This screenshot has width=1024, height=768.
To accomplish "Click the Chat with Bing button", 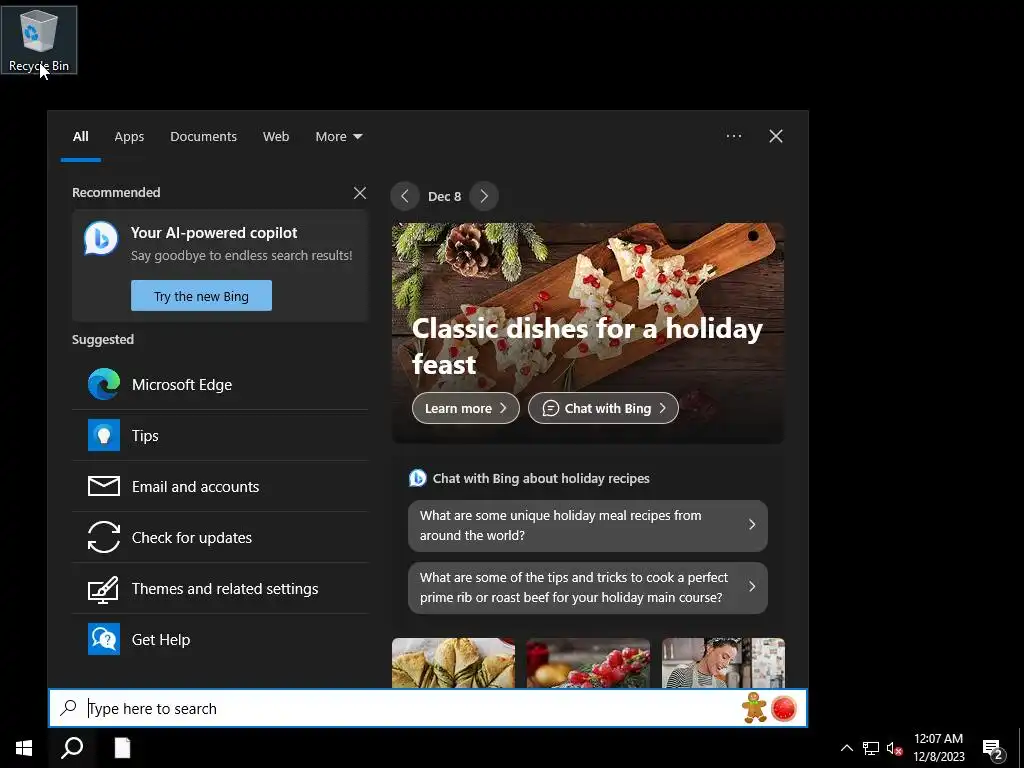I will coord(603,408).
